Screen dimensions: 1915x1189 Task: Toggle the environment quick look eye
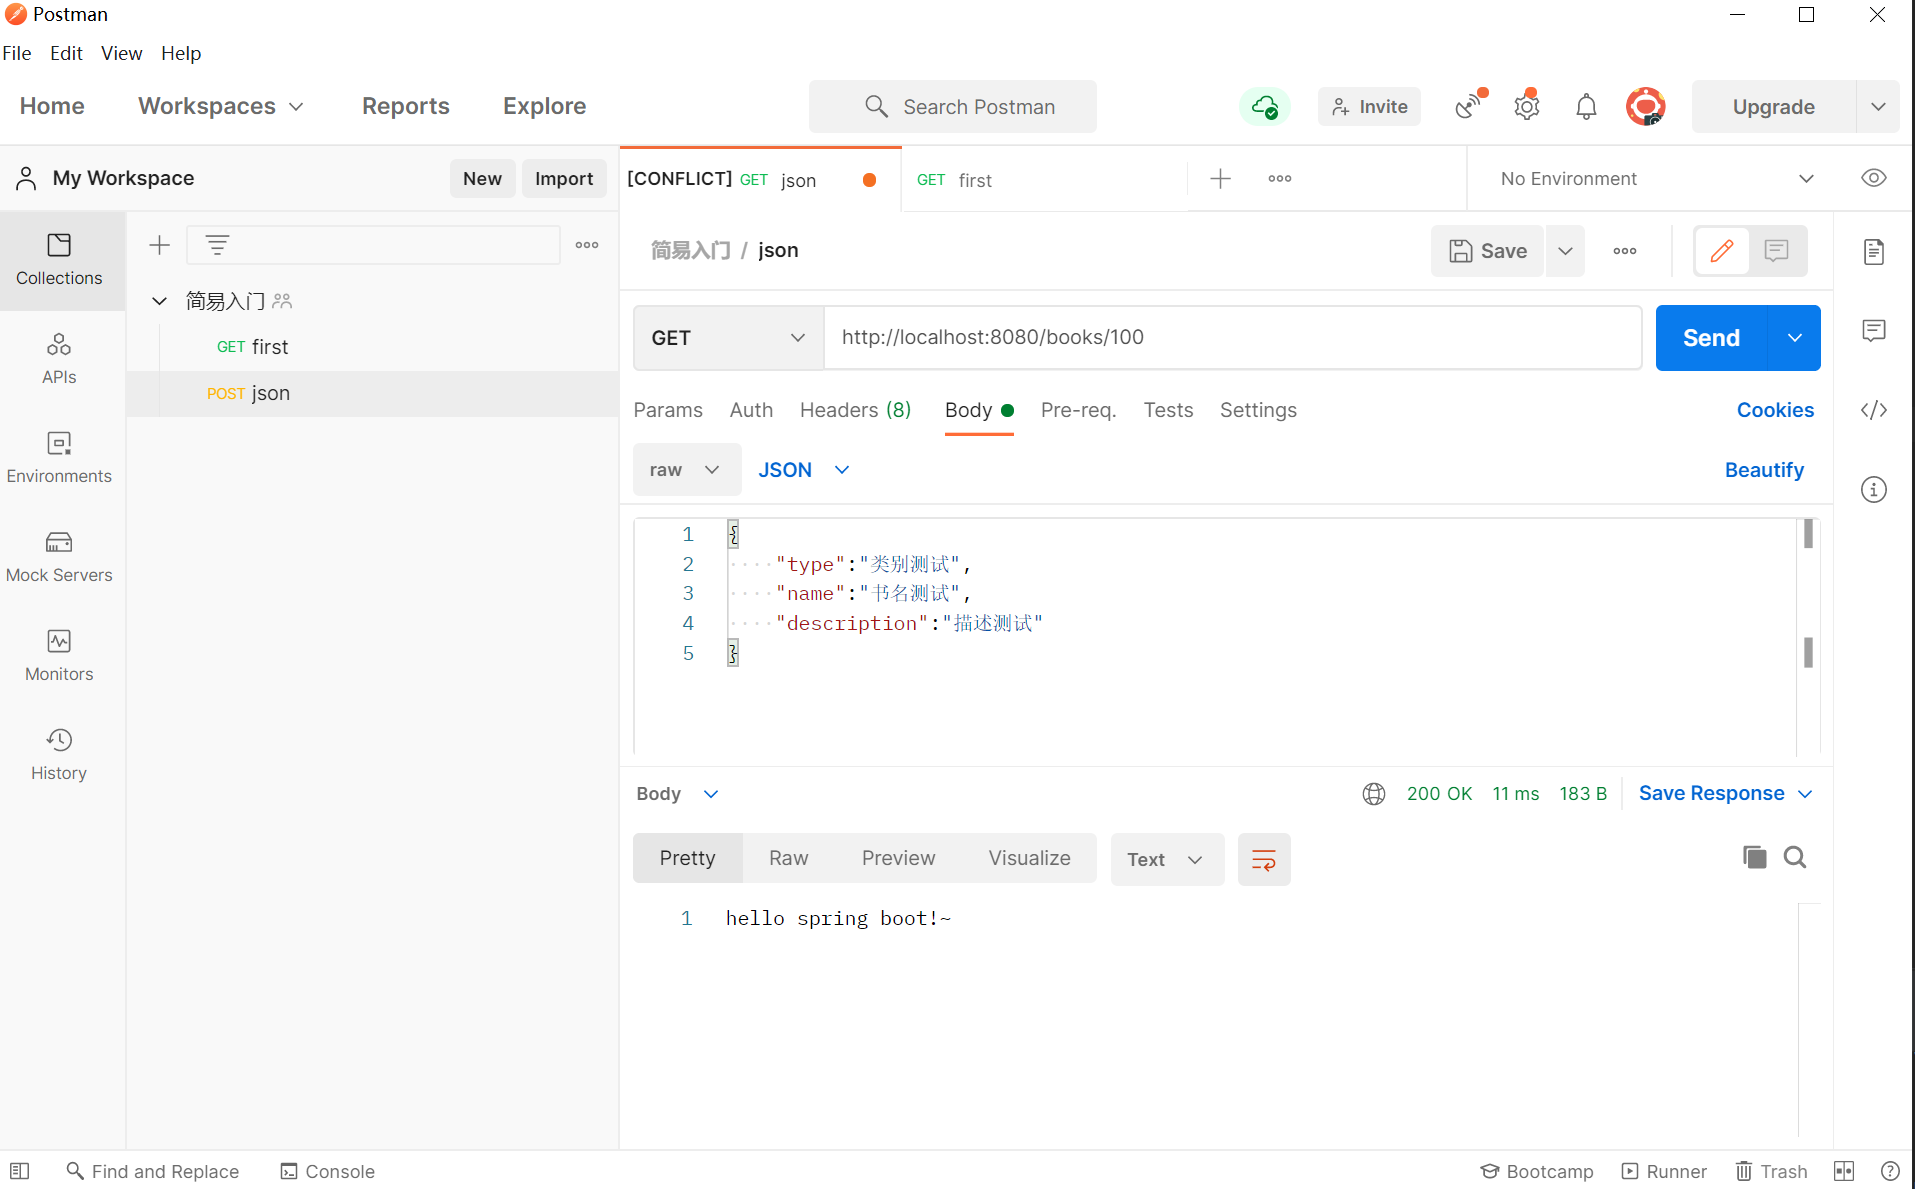pyautogui.click(x=1873, y=178)
